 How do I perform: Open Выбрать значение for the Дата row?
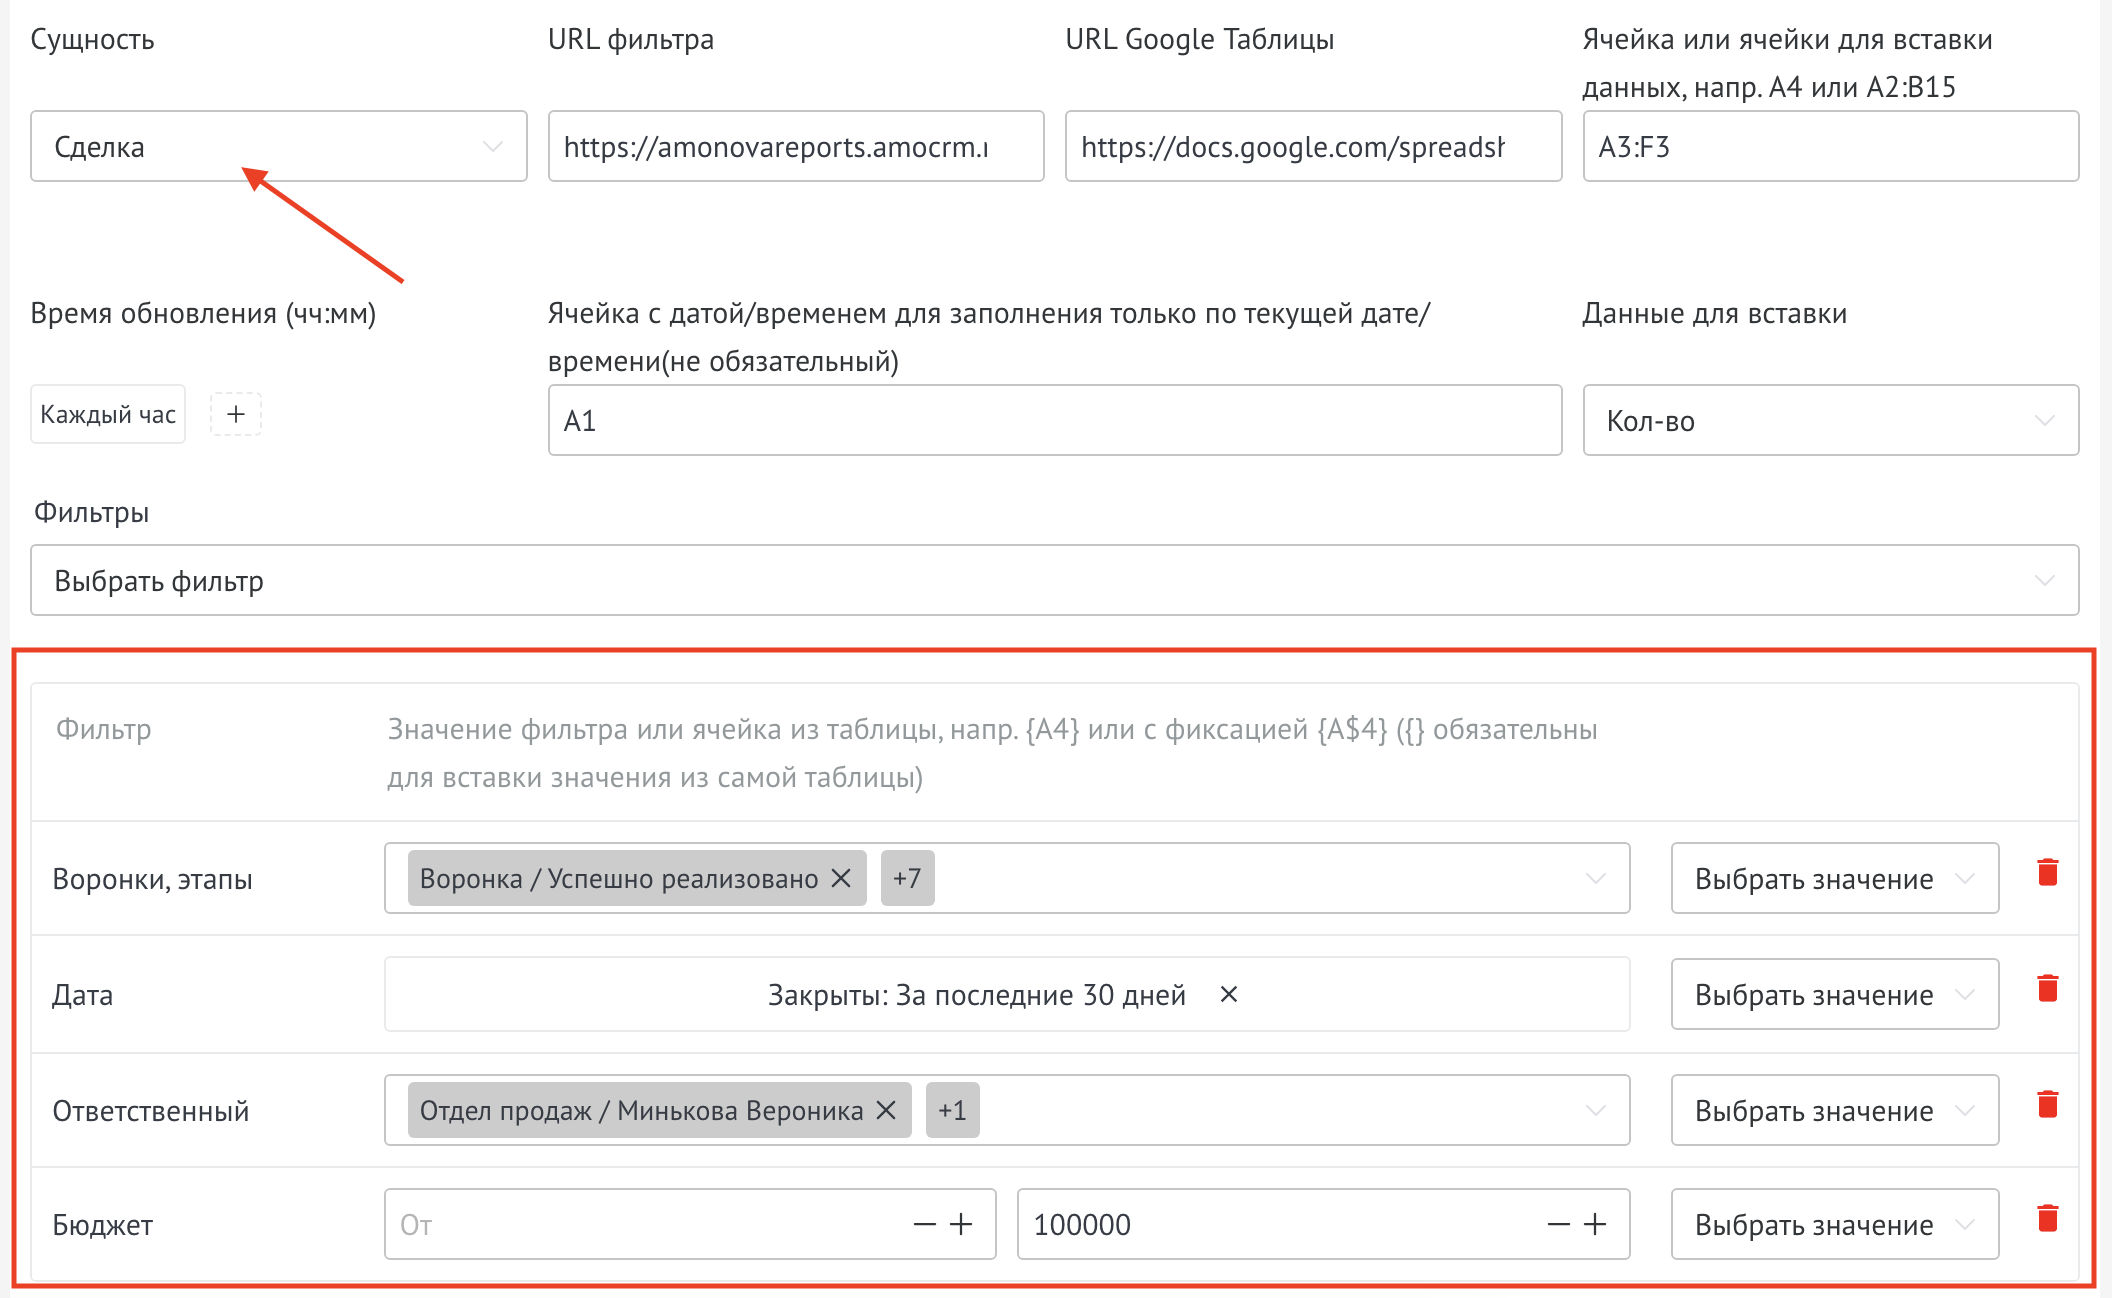pyautogui.click(x=1834, y=994)
